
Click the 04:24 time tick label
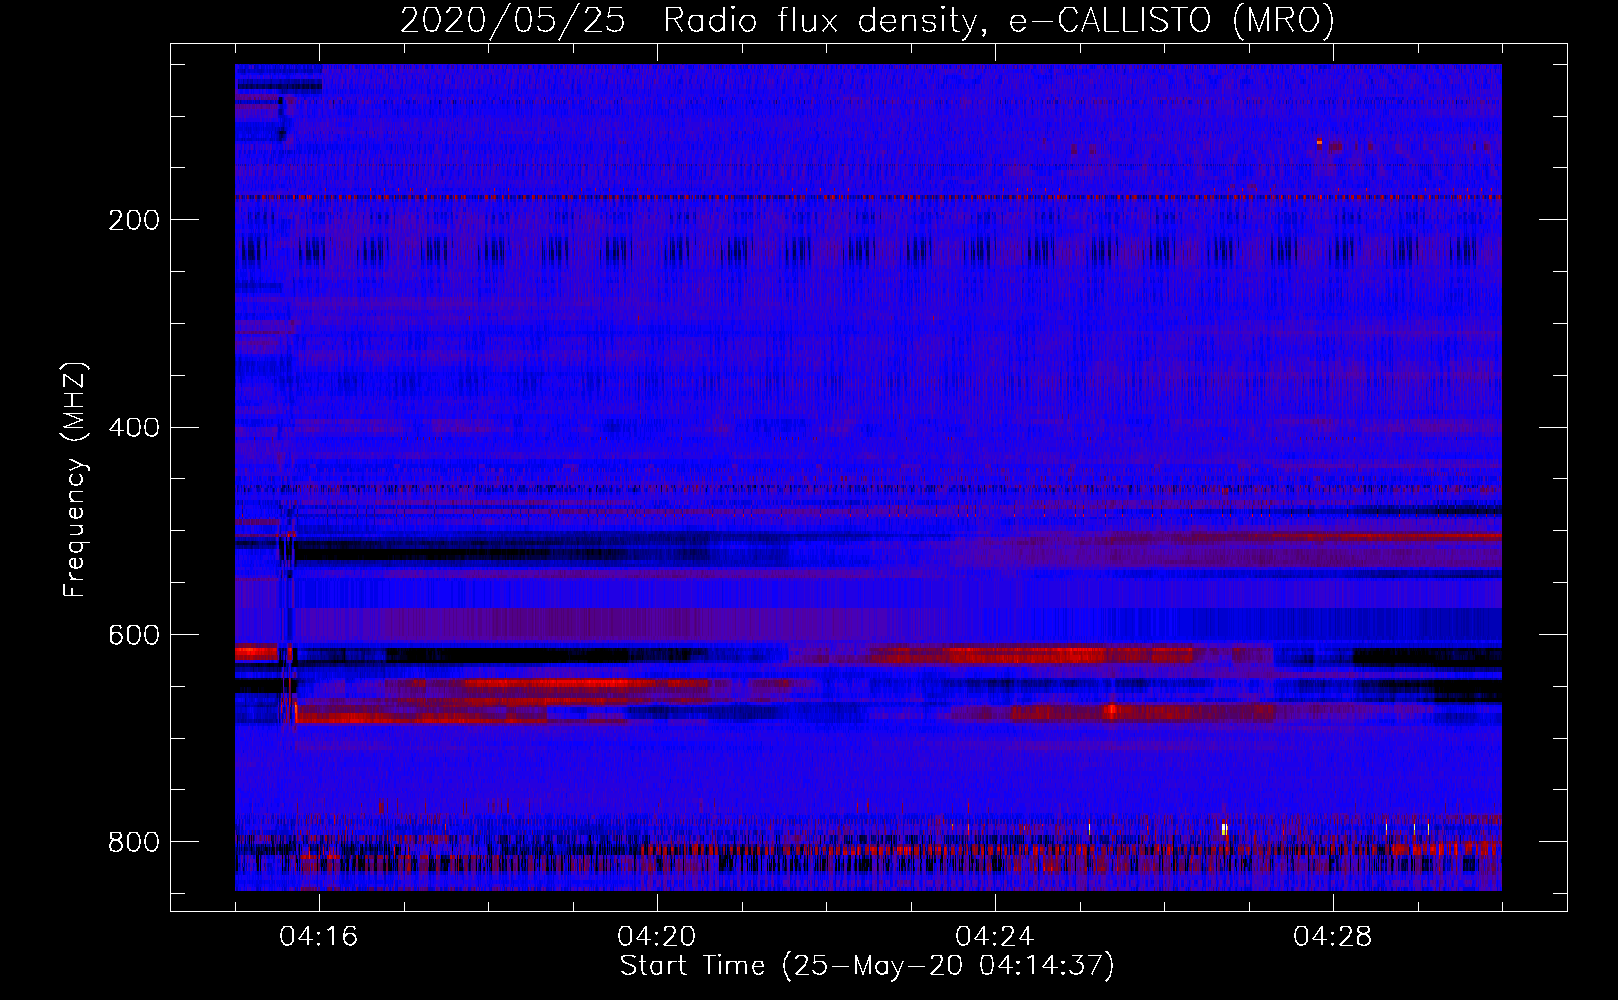point(995,937)
